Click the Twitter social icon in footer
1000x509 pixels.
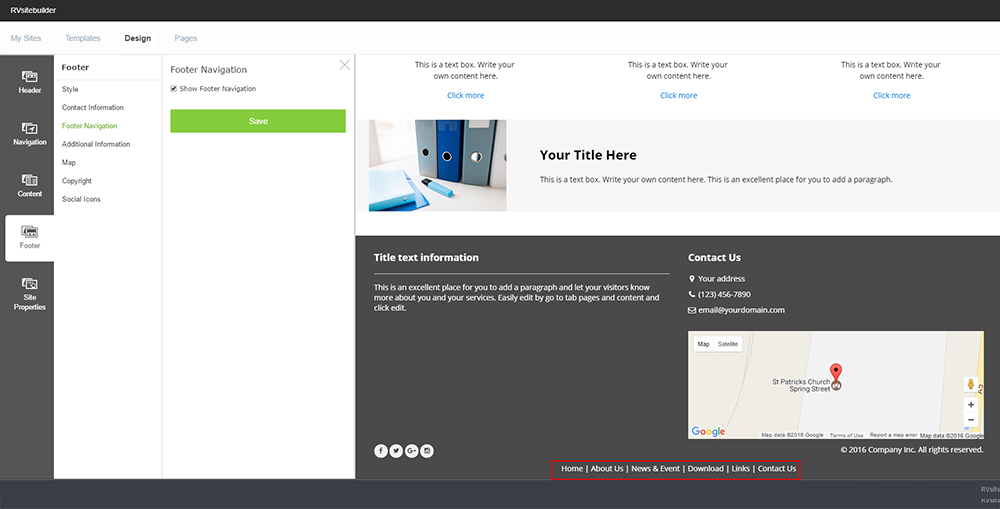(x=396, y=451)
